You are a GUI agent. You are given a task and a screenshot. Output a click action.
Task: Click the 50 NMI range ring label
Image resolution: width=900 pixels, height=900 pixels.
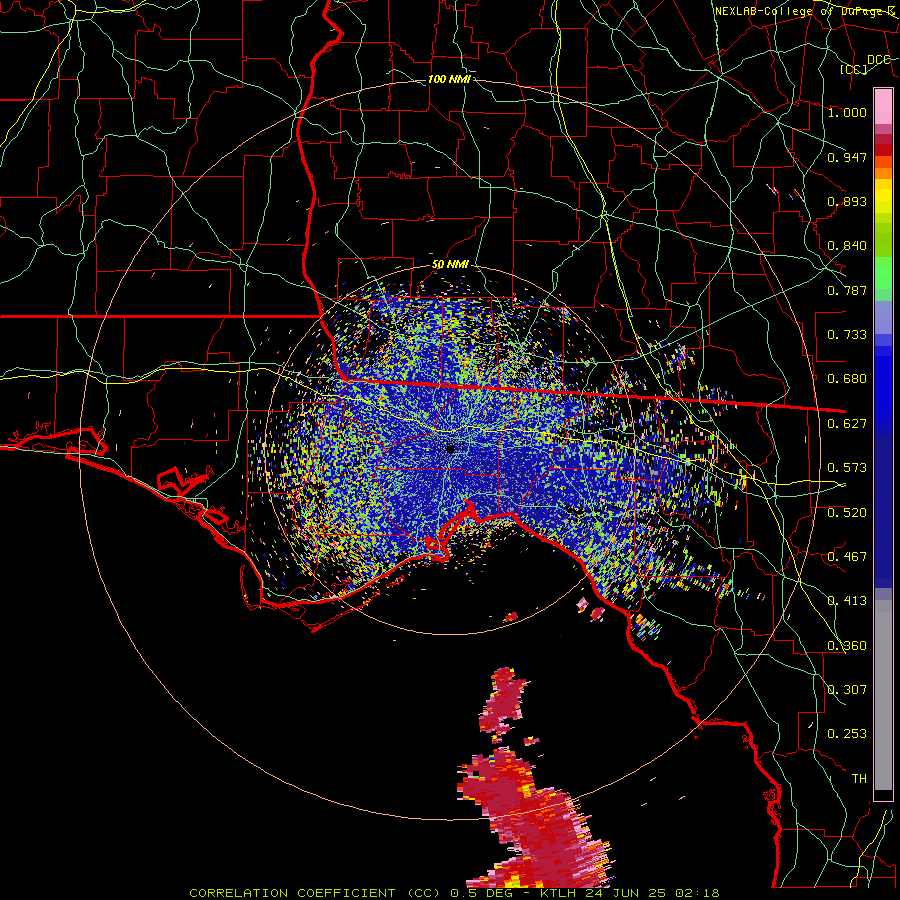(x=451, y=265)
